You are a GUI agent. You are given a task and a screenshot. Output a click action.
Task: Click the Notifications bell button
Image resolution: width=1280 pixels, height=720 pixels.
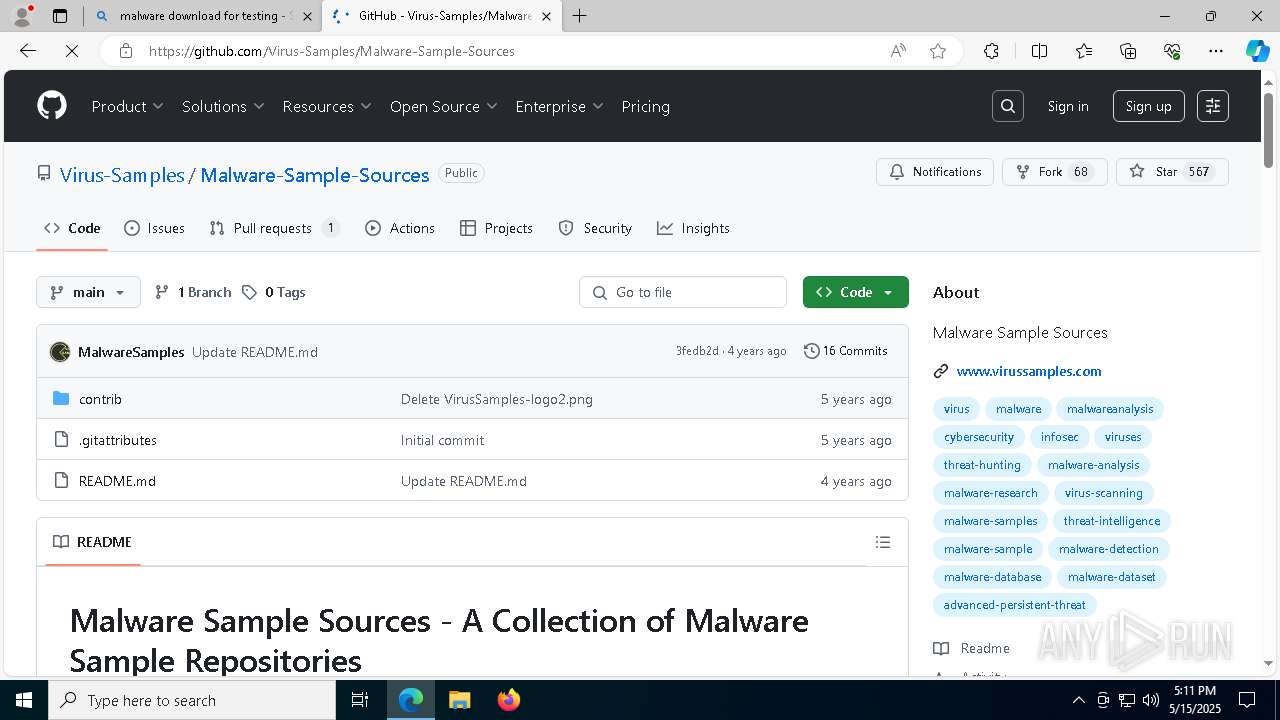(x=935, y=172)
